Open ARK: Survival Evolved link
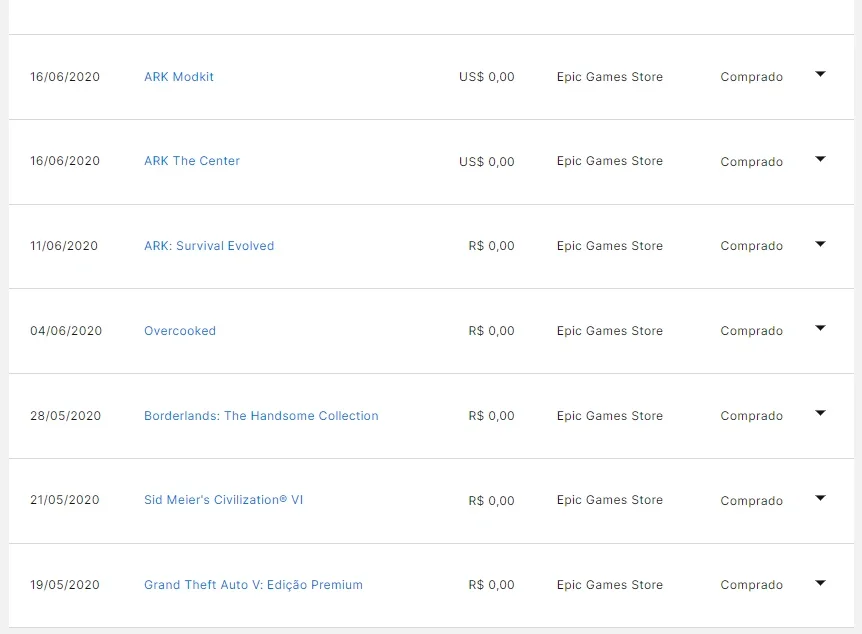The image size is (862, 634). coord(209,246)
